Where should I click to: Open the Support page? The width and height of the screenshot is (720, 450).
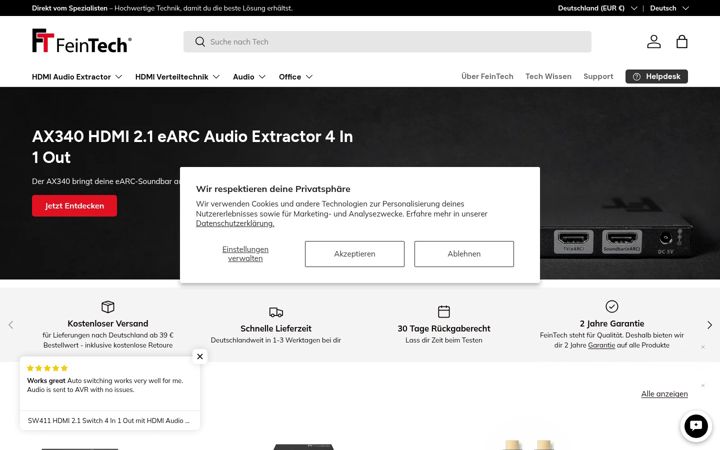pos(598,76)
